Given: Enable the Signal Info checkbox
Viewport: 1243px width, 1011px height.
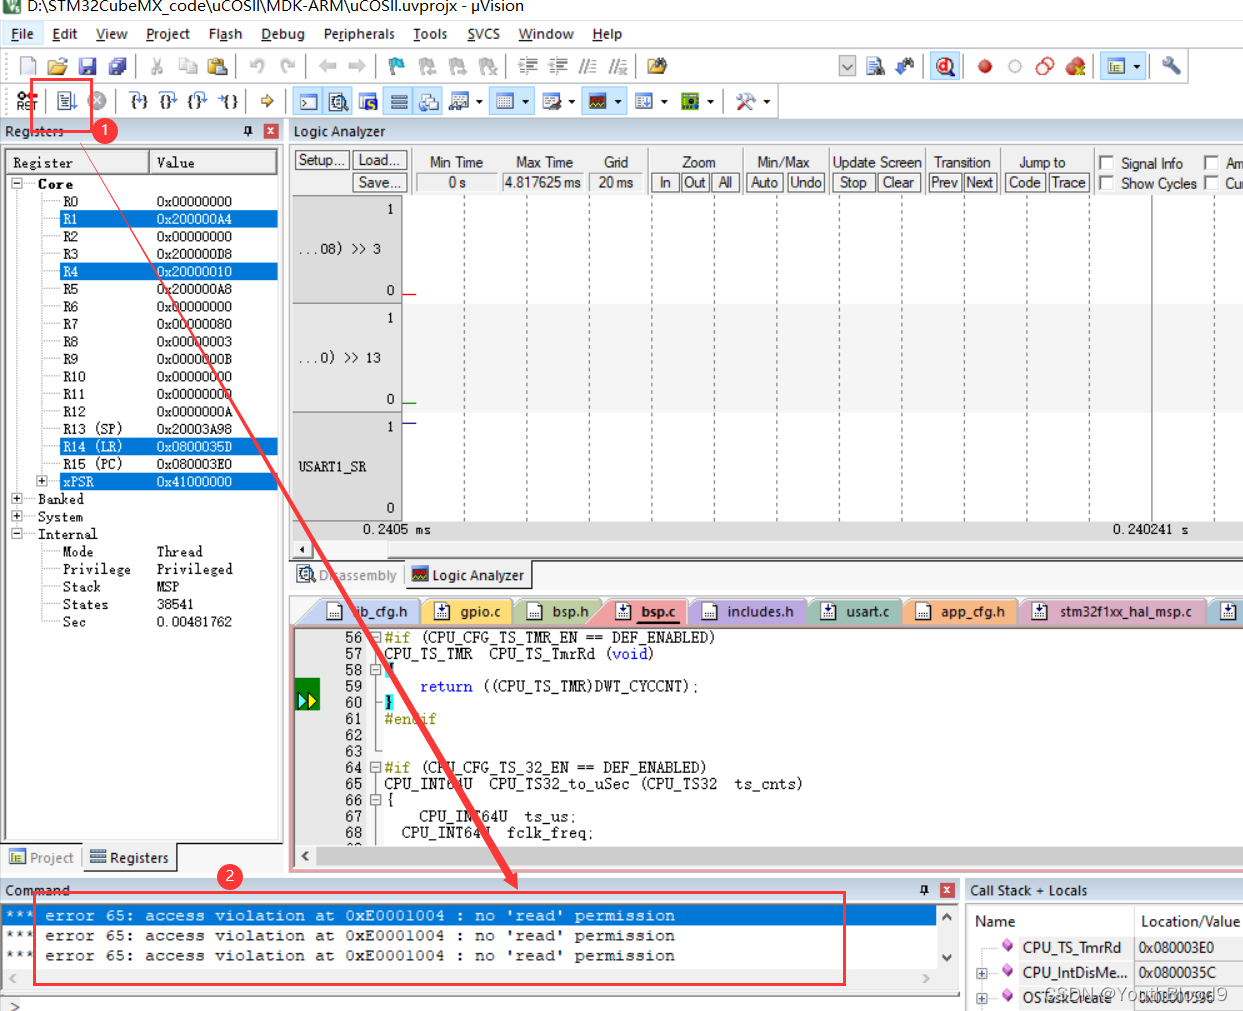Looking at the screenshot, I should 1106,163.
